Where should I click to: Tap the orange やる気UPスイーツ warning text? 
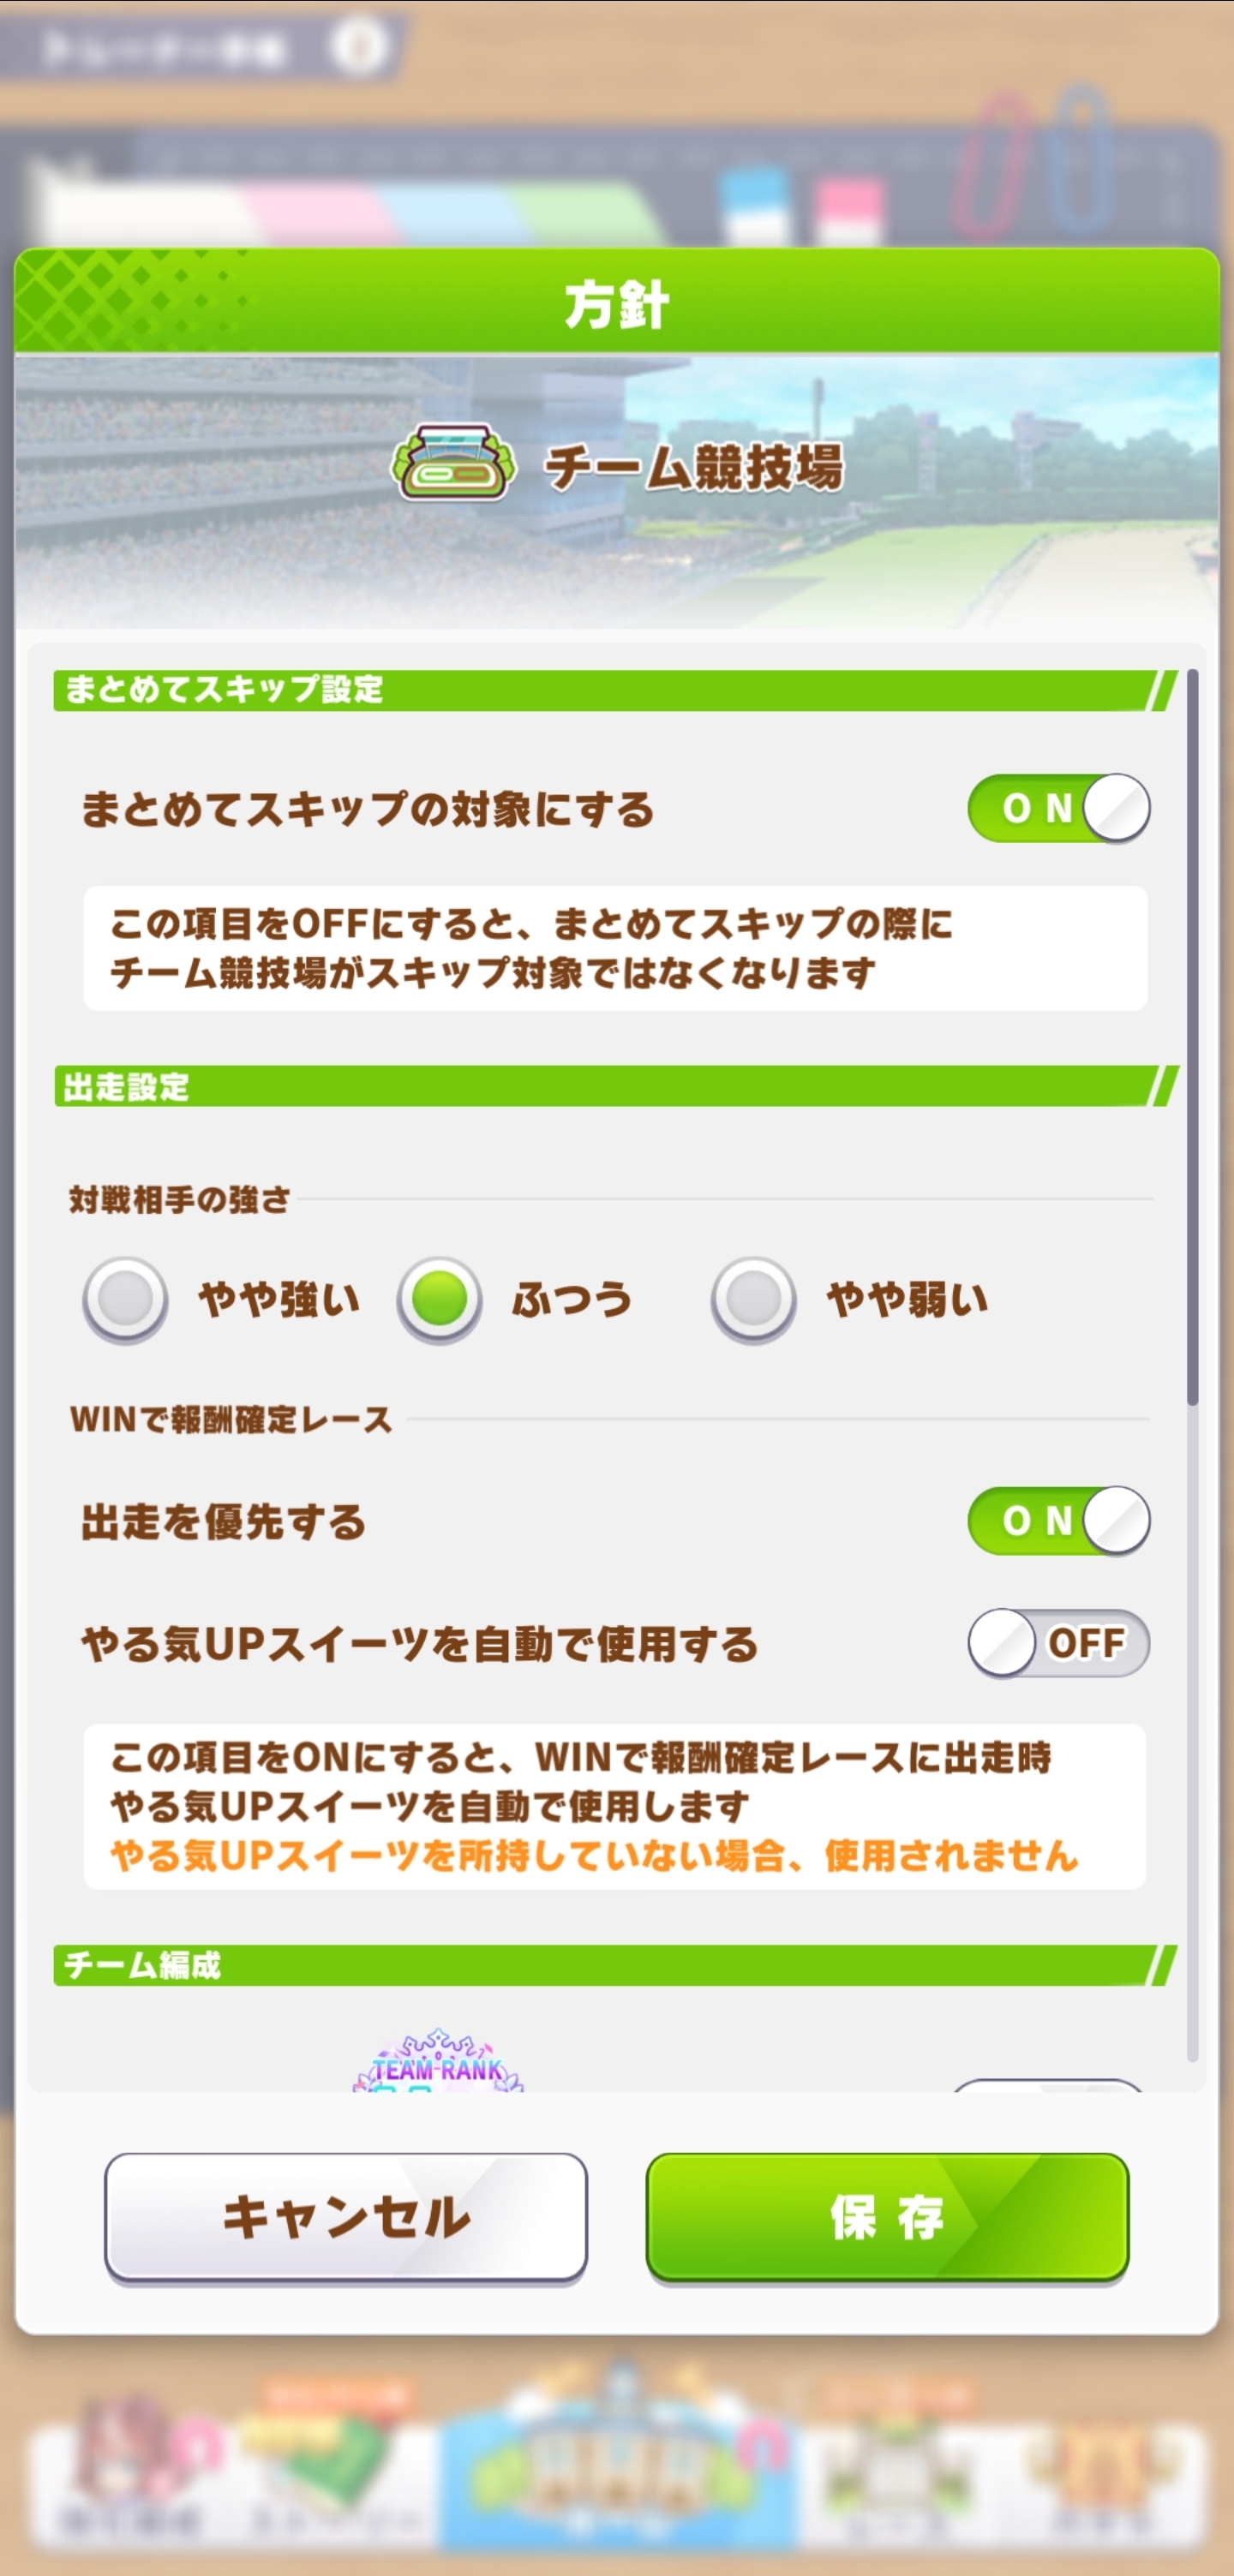click(594, 1856)
